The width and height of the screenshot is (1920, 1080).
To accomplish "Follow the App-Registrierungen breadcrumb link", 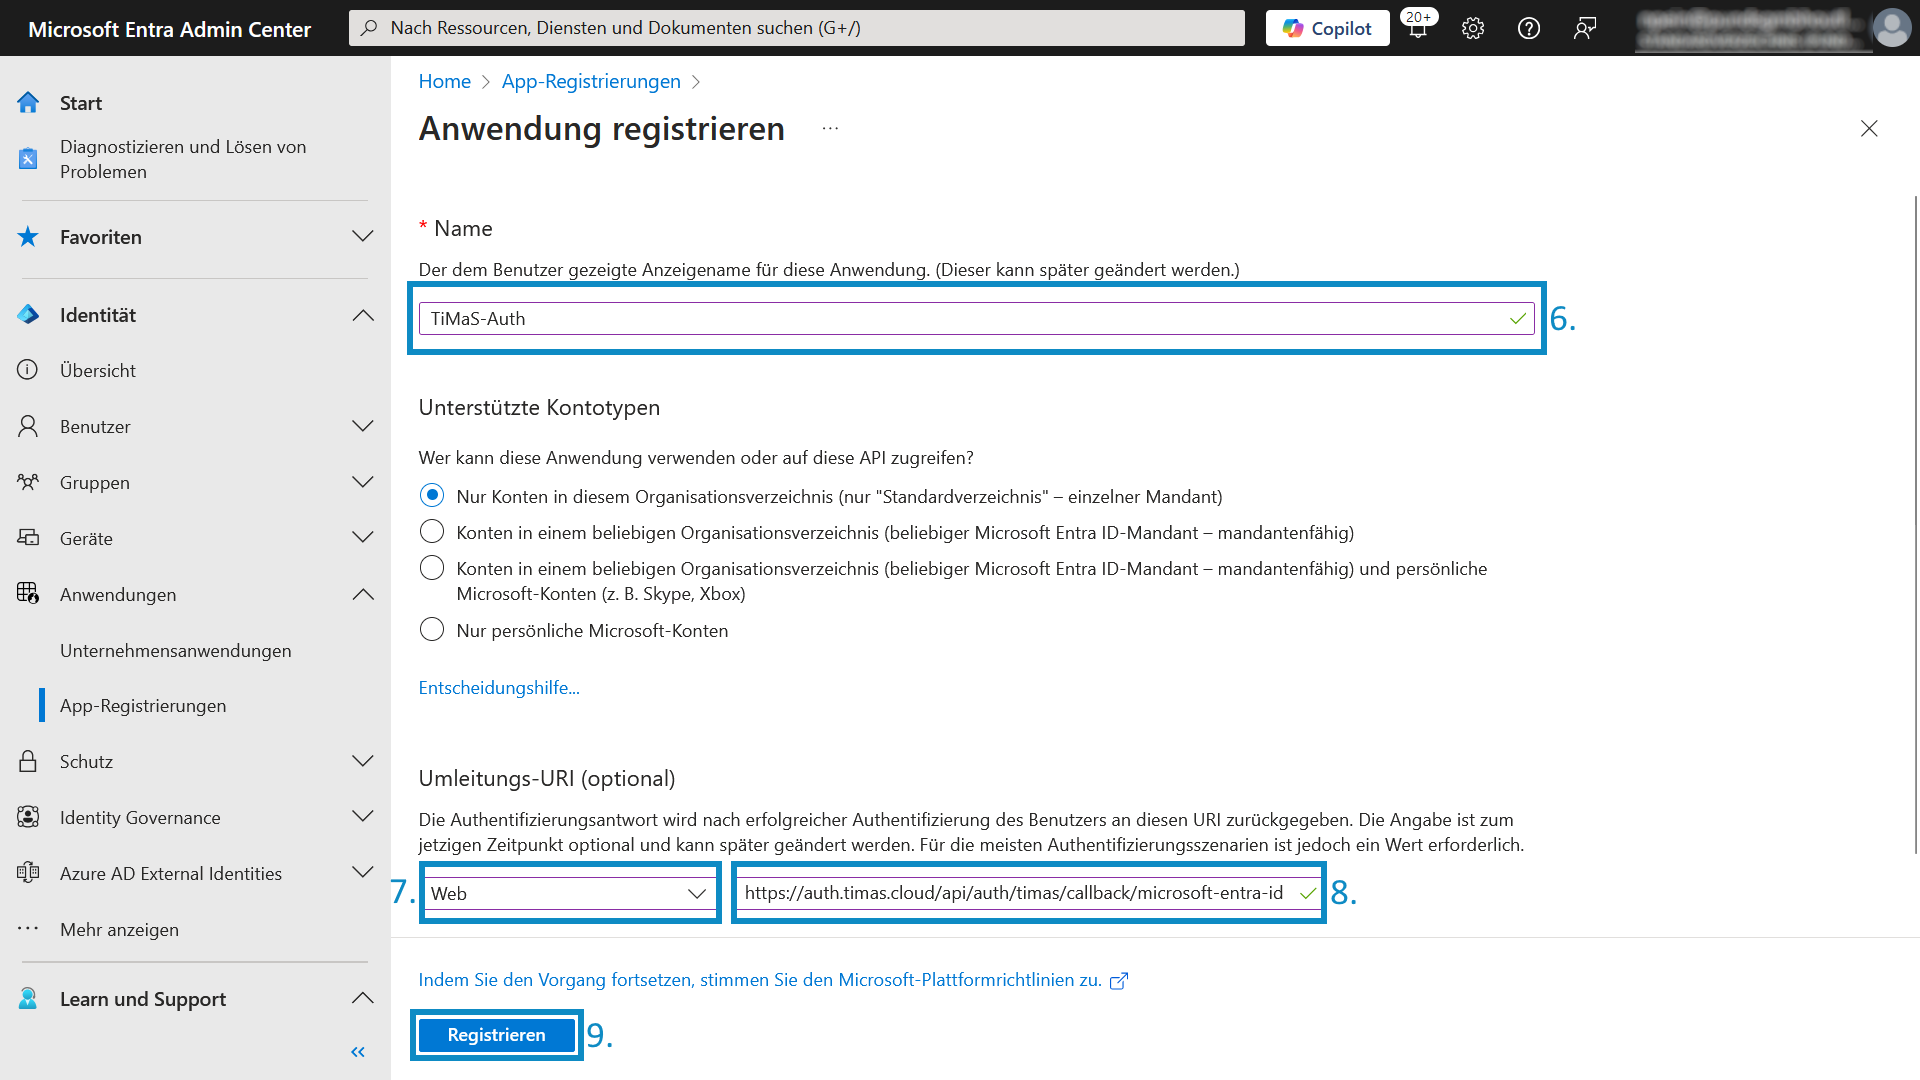I will tap(591, 81).
